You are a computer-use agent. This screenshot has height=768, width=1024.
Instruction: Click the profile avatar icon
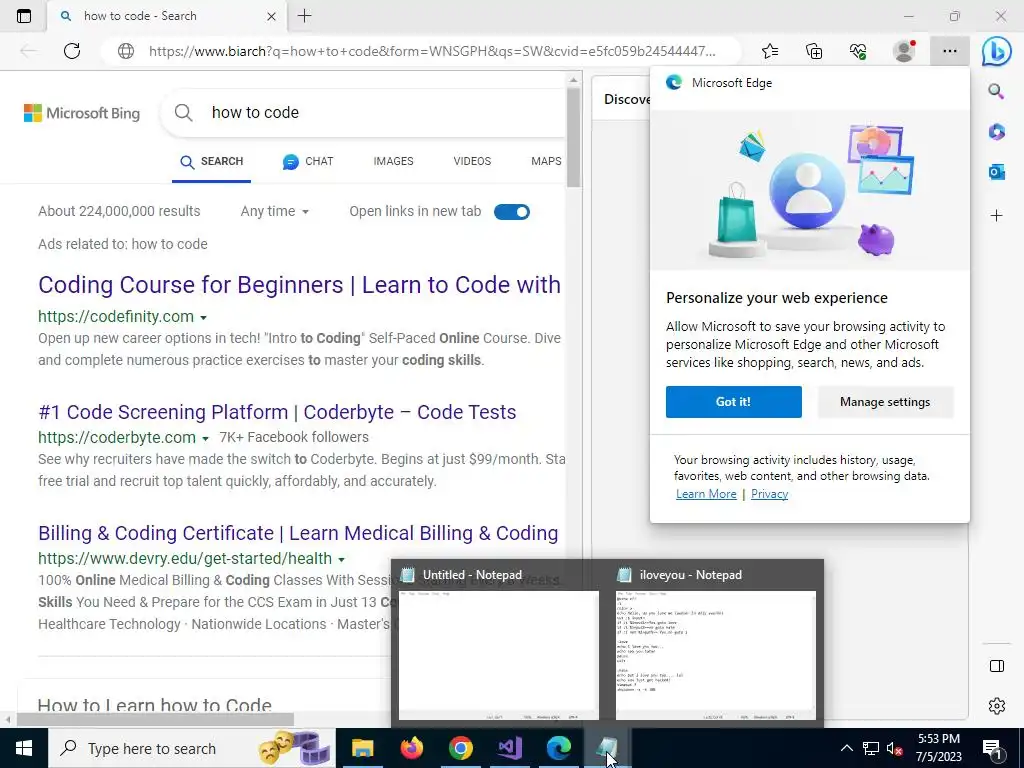pos(904,51)
